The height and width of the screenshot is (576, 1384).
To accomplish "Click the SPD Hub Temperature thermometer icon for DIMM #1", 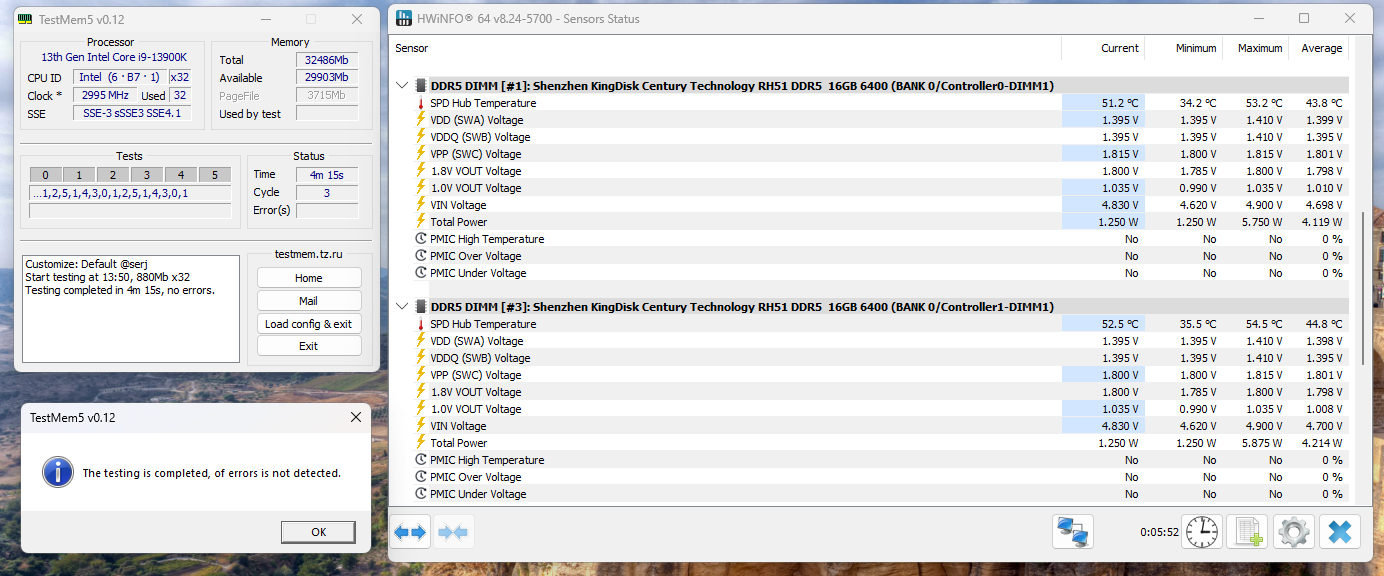I will click(x=420, y=103).
